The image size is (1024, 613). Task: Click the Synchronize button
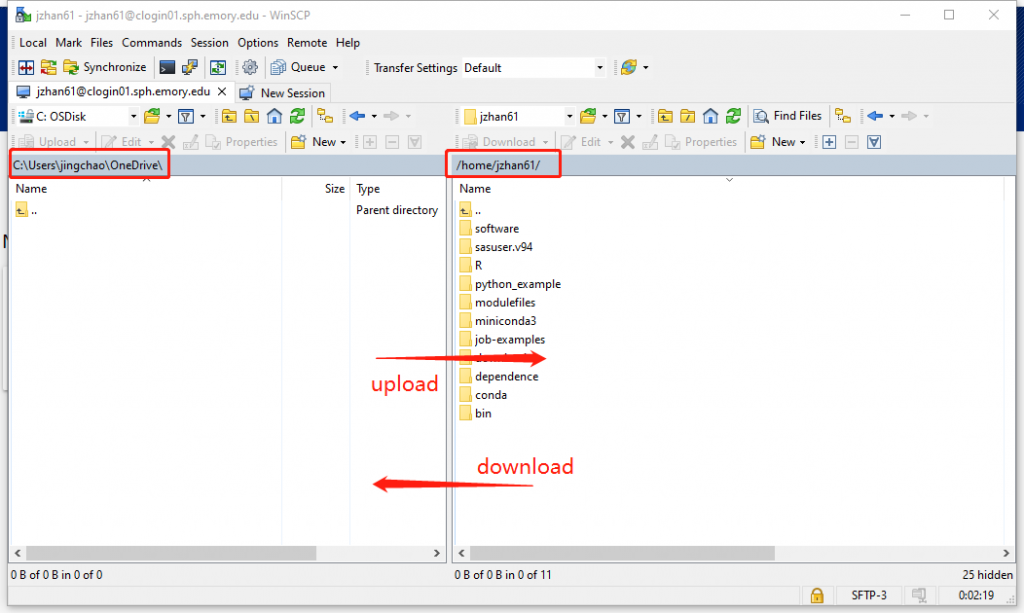pos(105,67)
